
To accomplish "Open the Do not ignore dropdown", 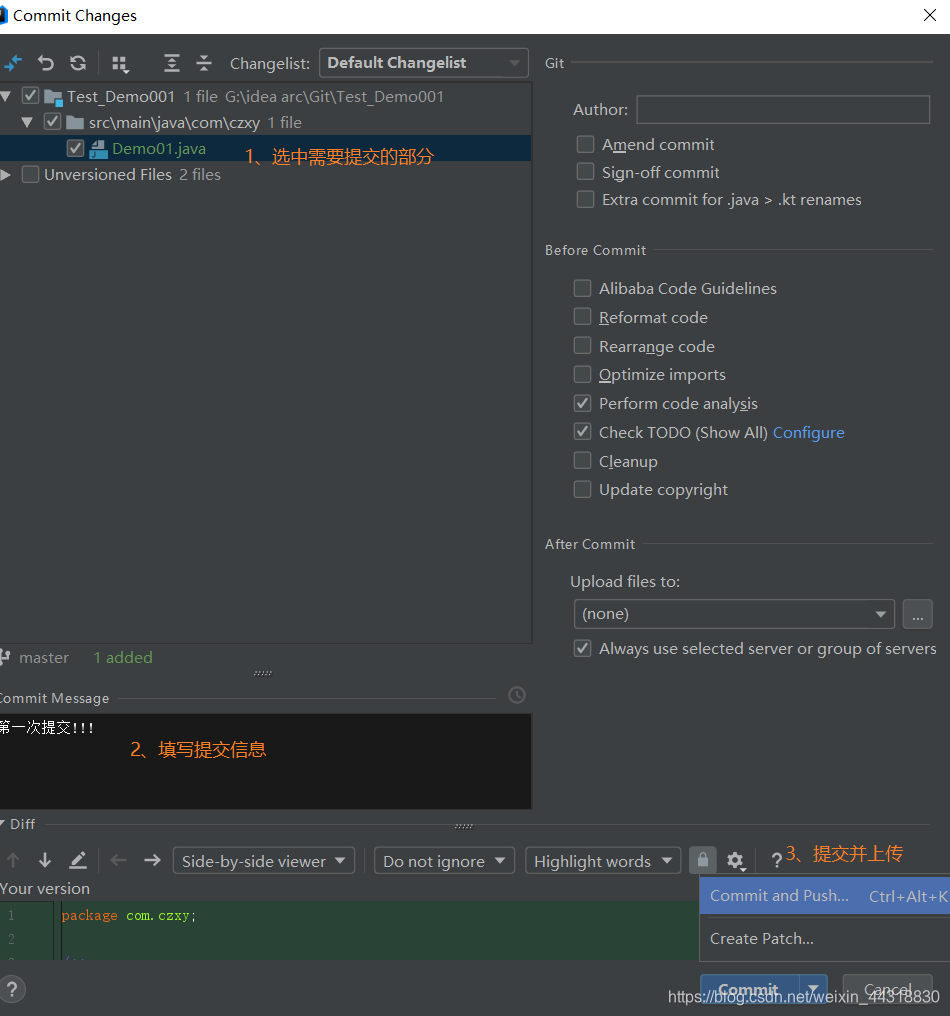I will tap(445, 860).
